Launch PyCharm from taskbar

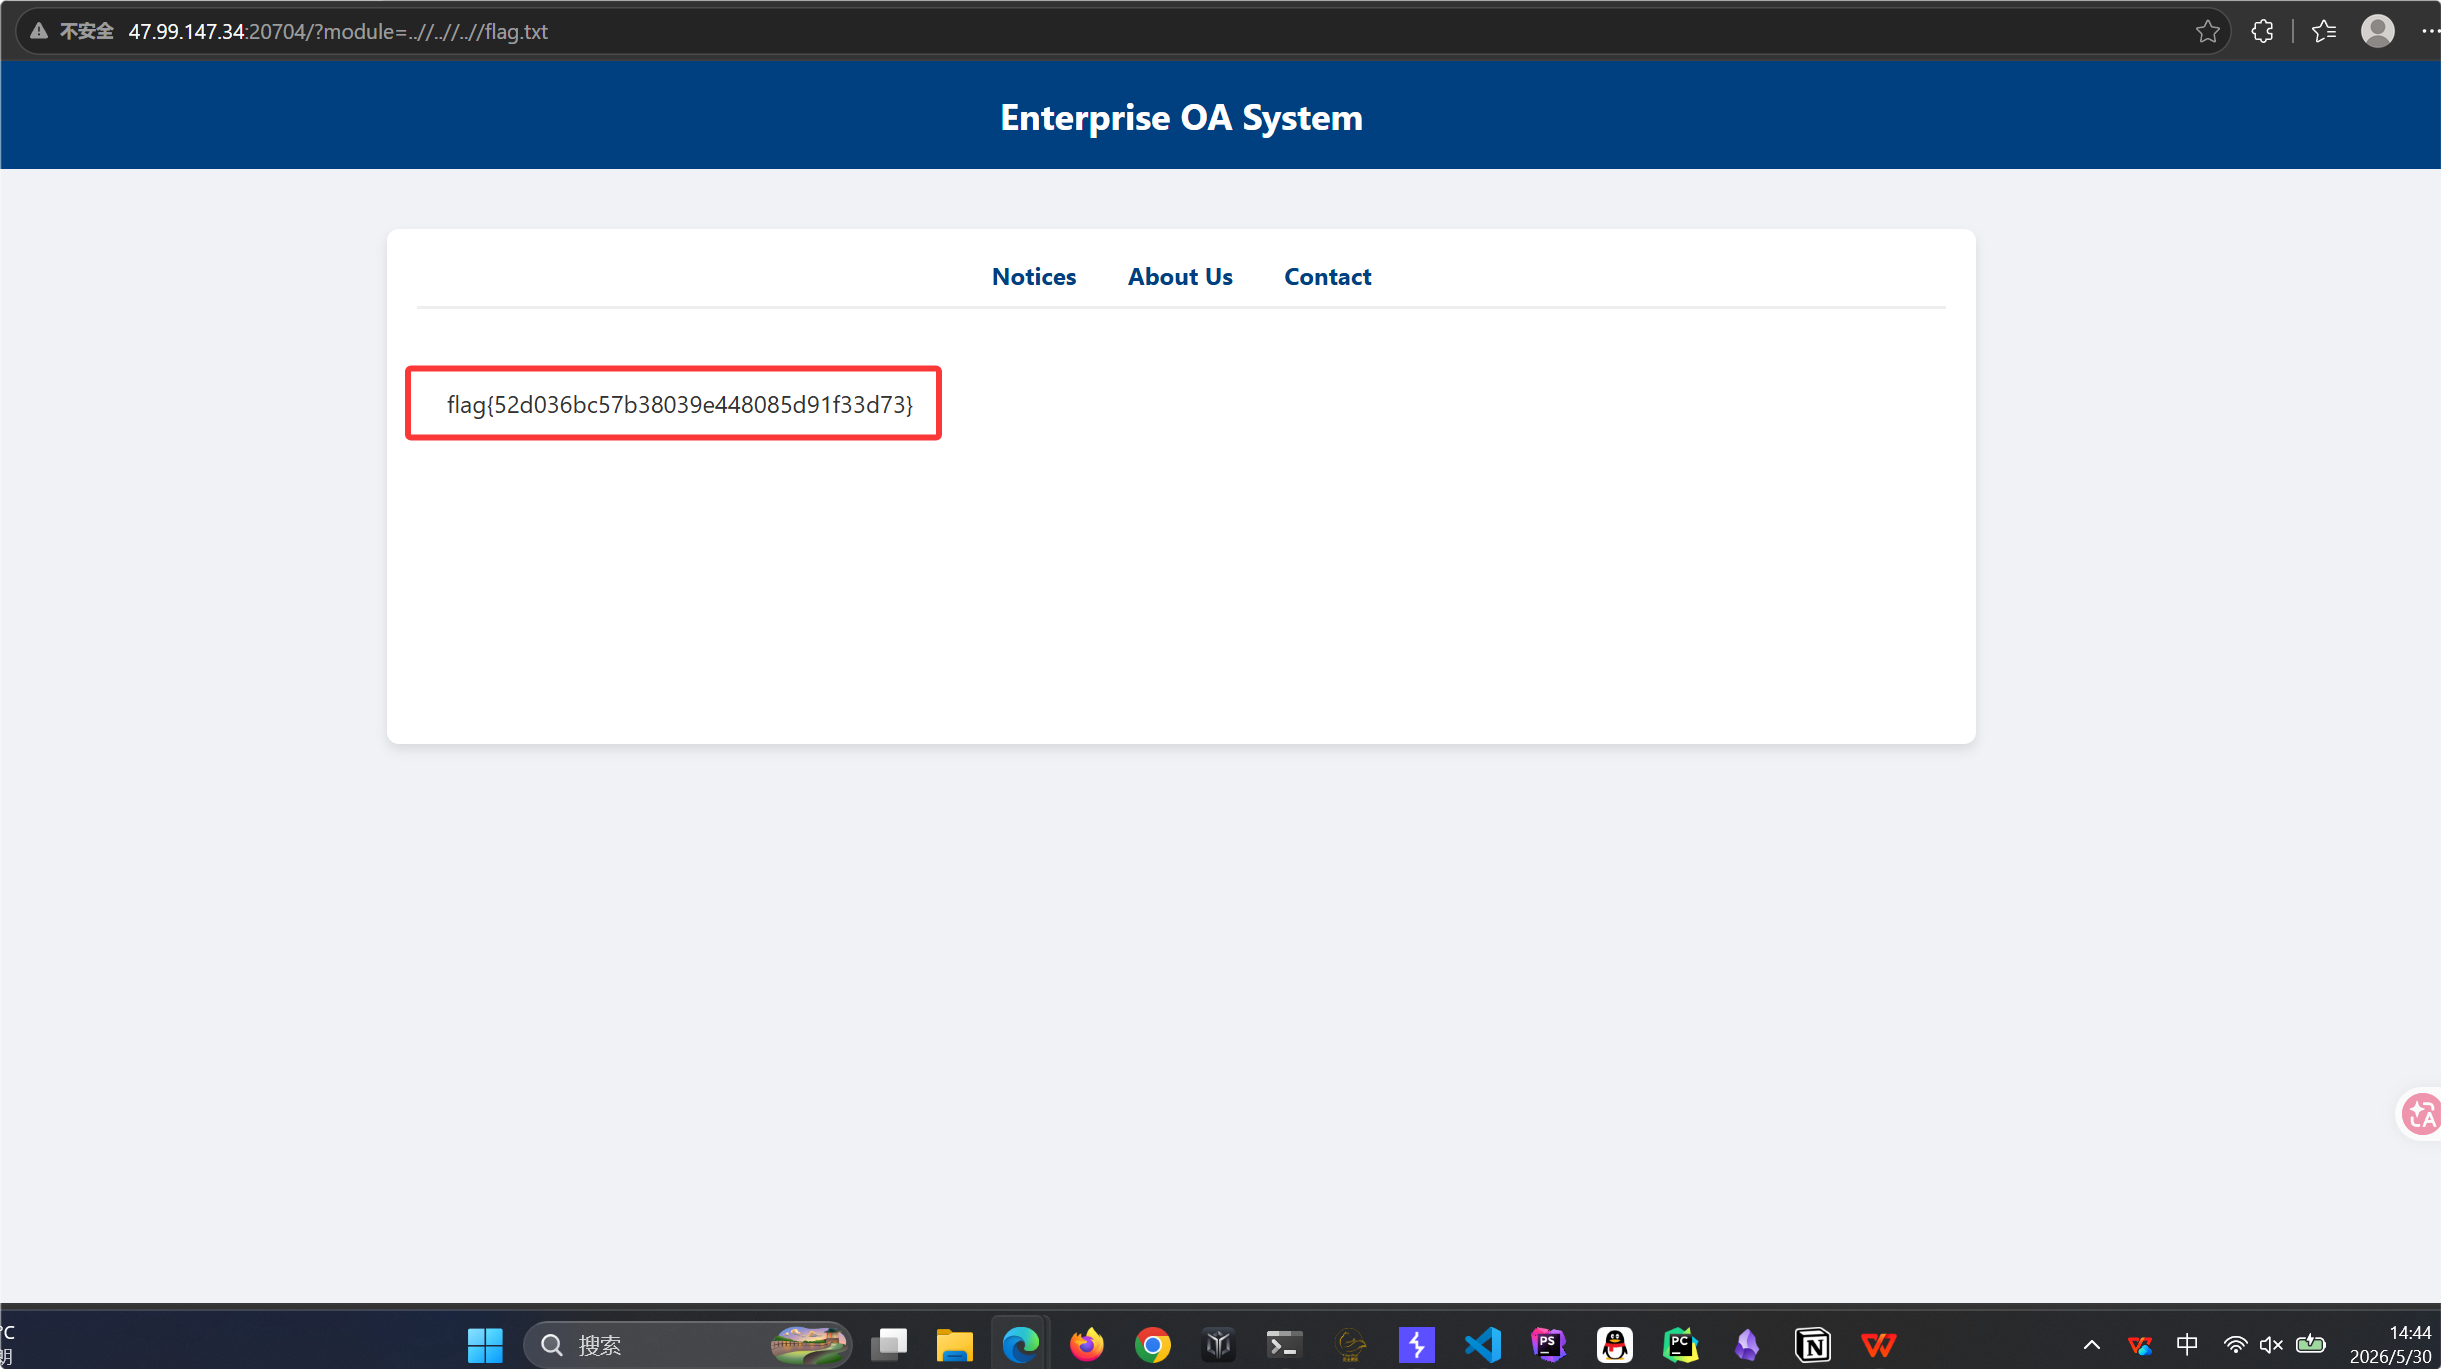(x=1680, y=1345)
